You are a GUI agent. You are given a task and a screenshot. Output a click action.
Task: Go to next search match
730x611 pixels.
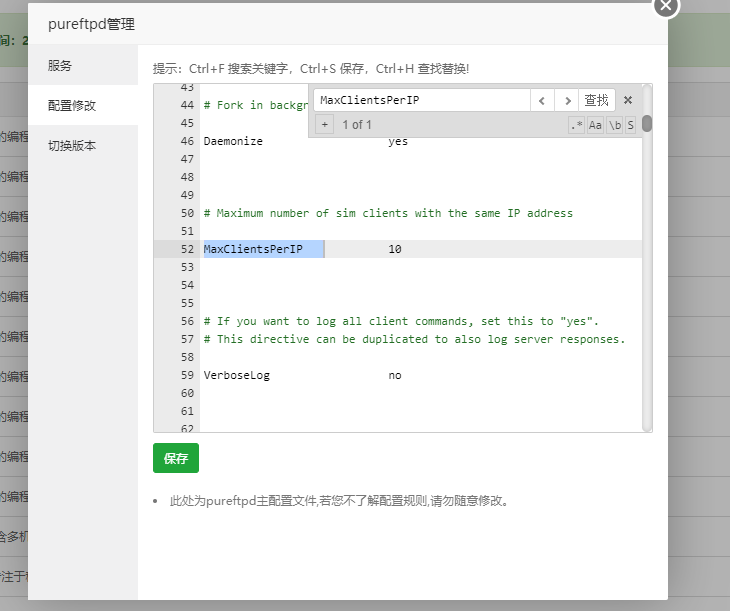[567, 100]
